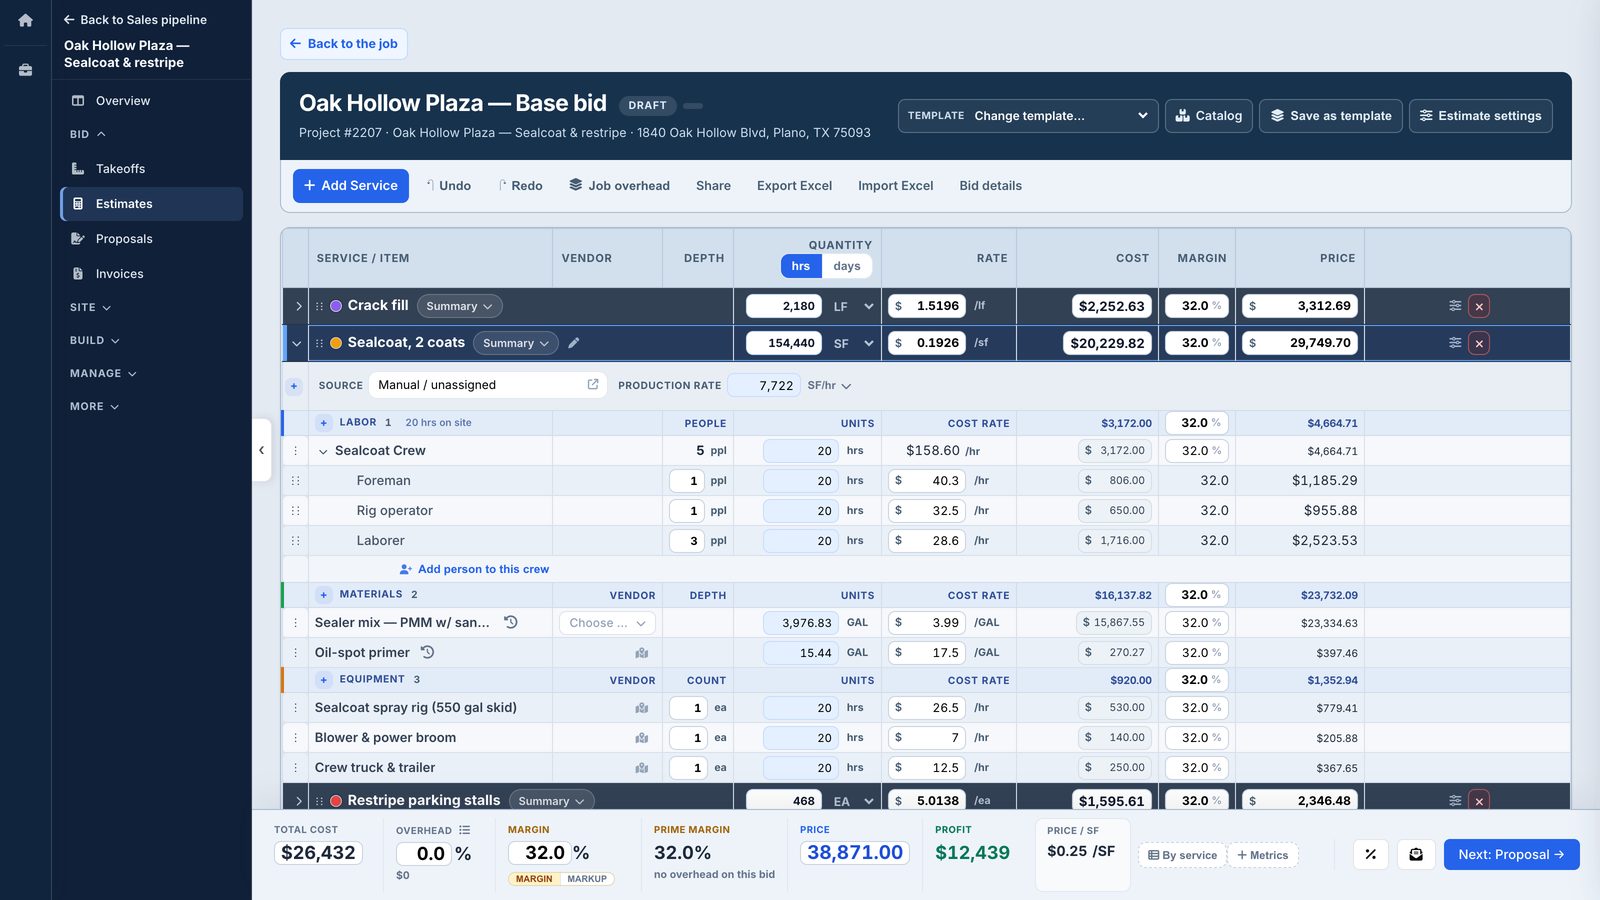Screen dimensions: 1600x900
Task: Open settings sliders icon for Sealcoat, 2 coats row
Action: (x=1455, y=343)
